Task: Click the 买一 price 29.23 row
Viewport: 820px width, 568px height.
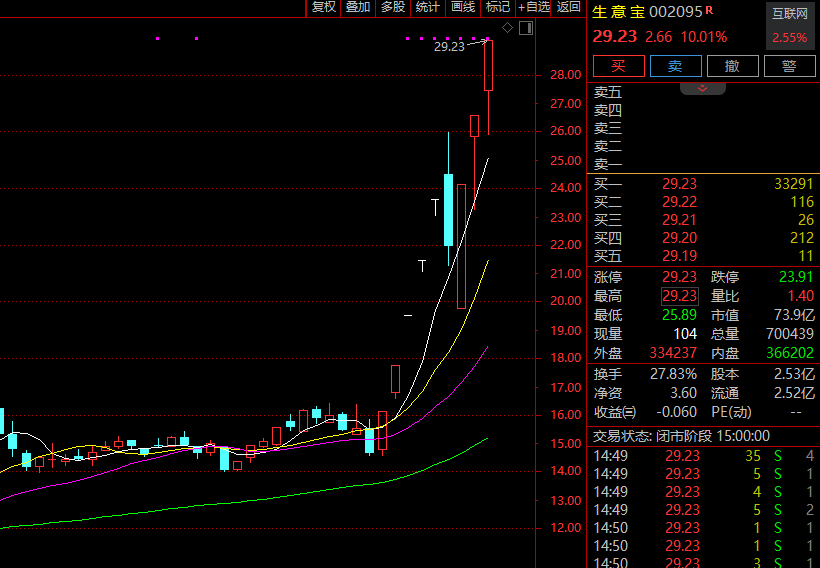Action: (679, 184)
